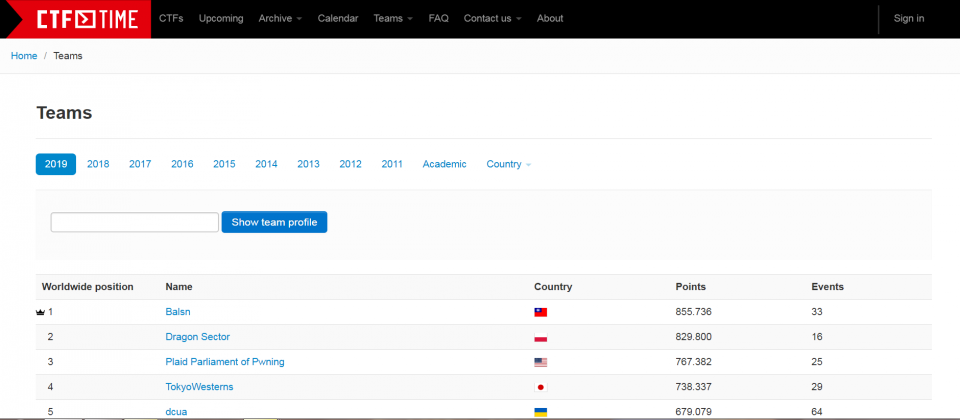Click the events count 64
The height and width of the screenshot is (420, 960).
[x=817, y=412]
